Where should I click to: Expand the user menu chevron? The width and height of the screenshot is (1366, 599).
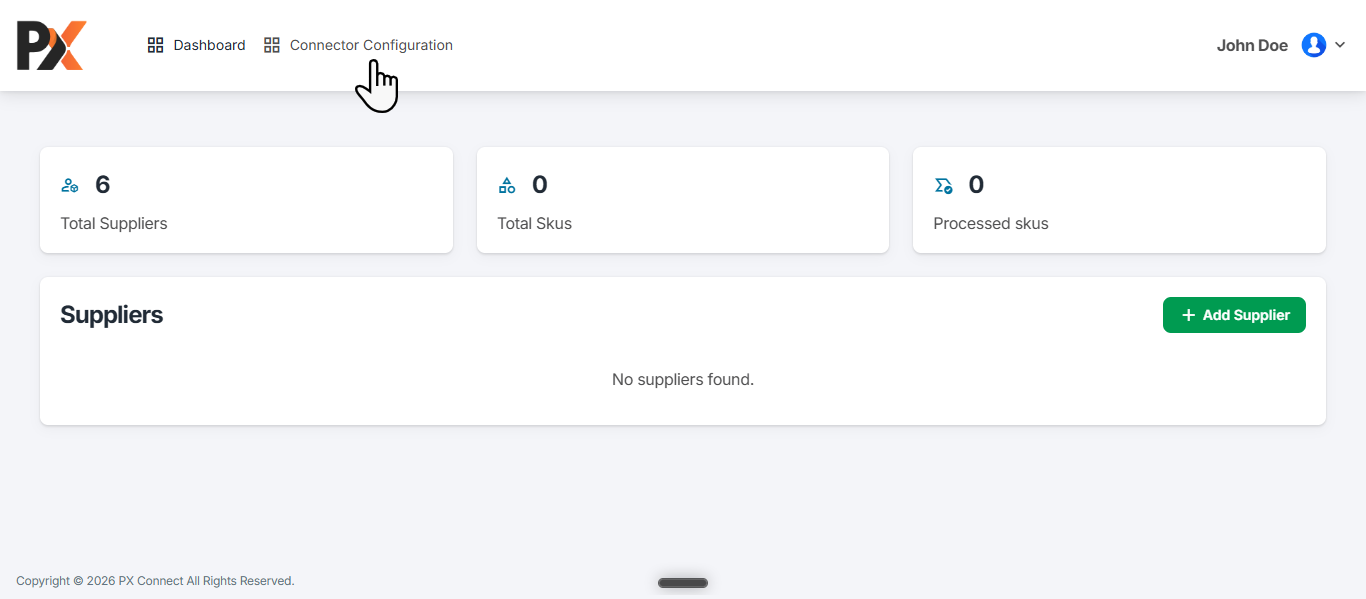pos(1340,45)
